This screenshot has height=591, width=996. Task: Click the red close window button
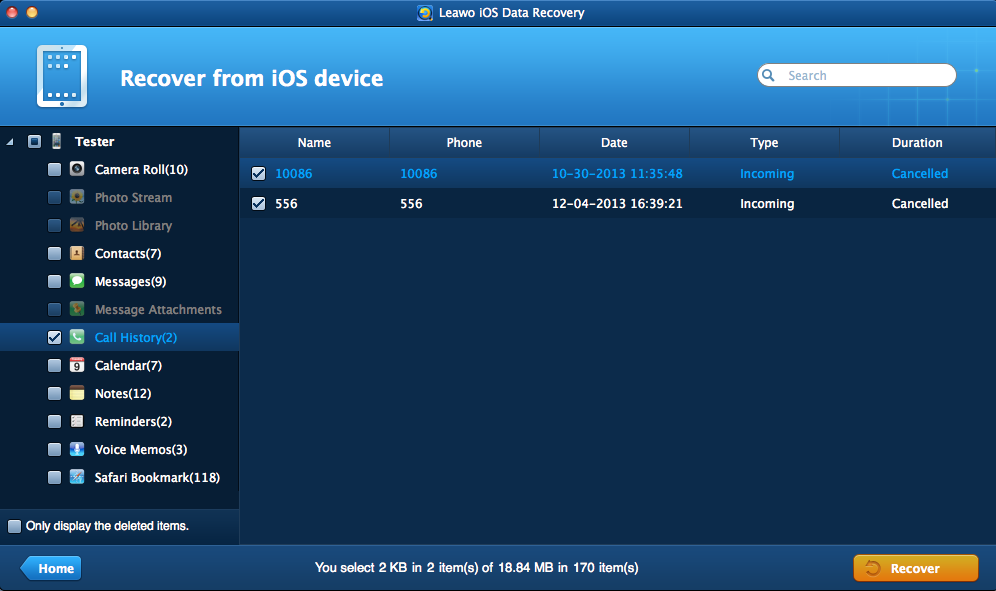[x=12, y=12]
